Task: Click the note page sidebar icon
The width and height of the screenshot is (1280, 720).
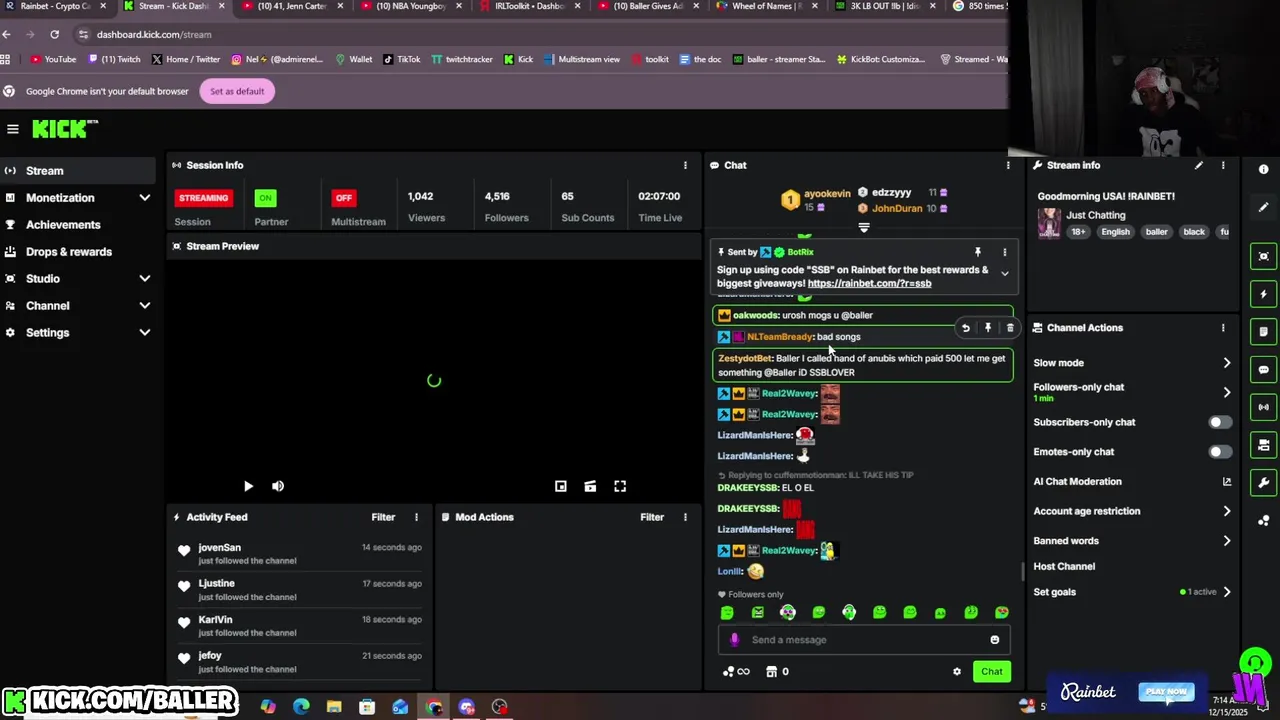Action: (1264, 332)
